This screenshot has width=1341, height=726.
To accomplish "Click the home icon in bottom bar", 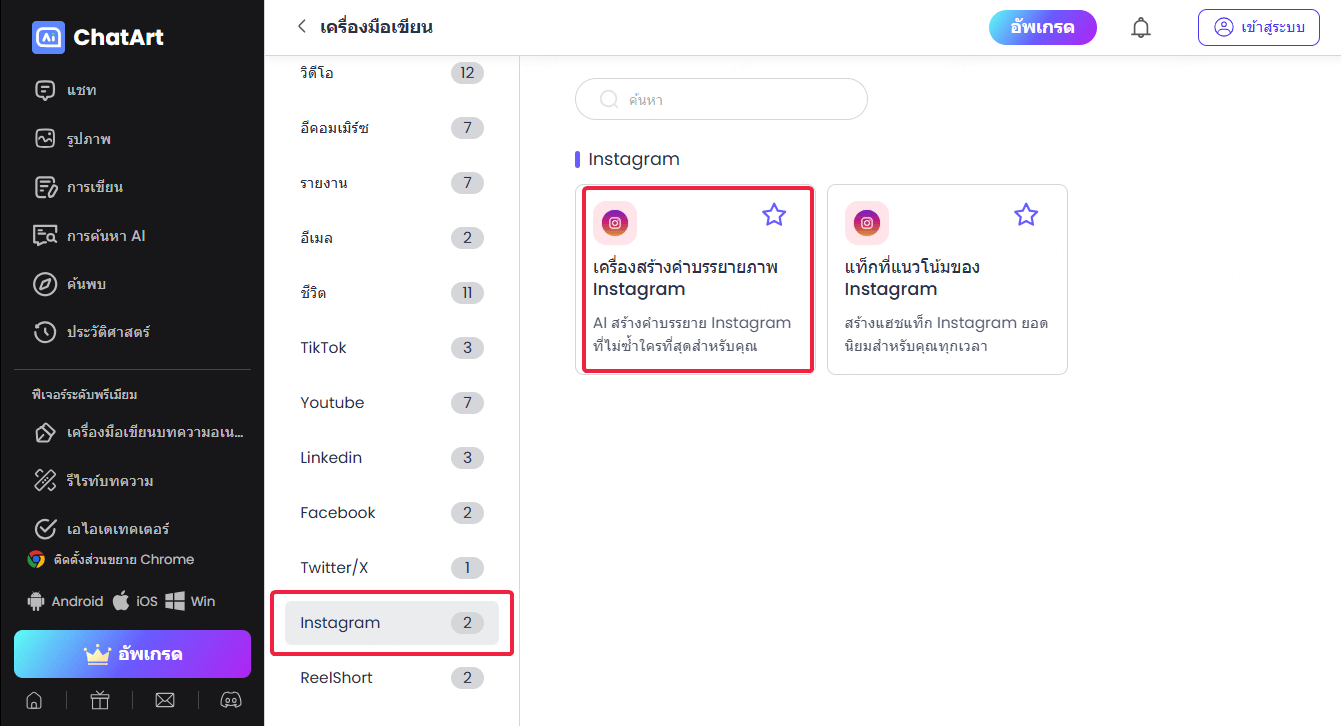I will click(x=34, y=701).
